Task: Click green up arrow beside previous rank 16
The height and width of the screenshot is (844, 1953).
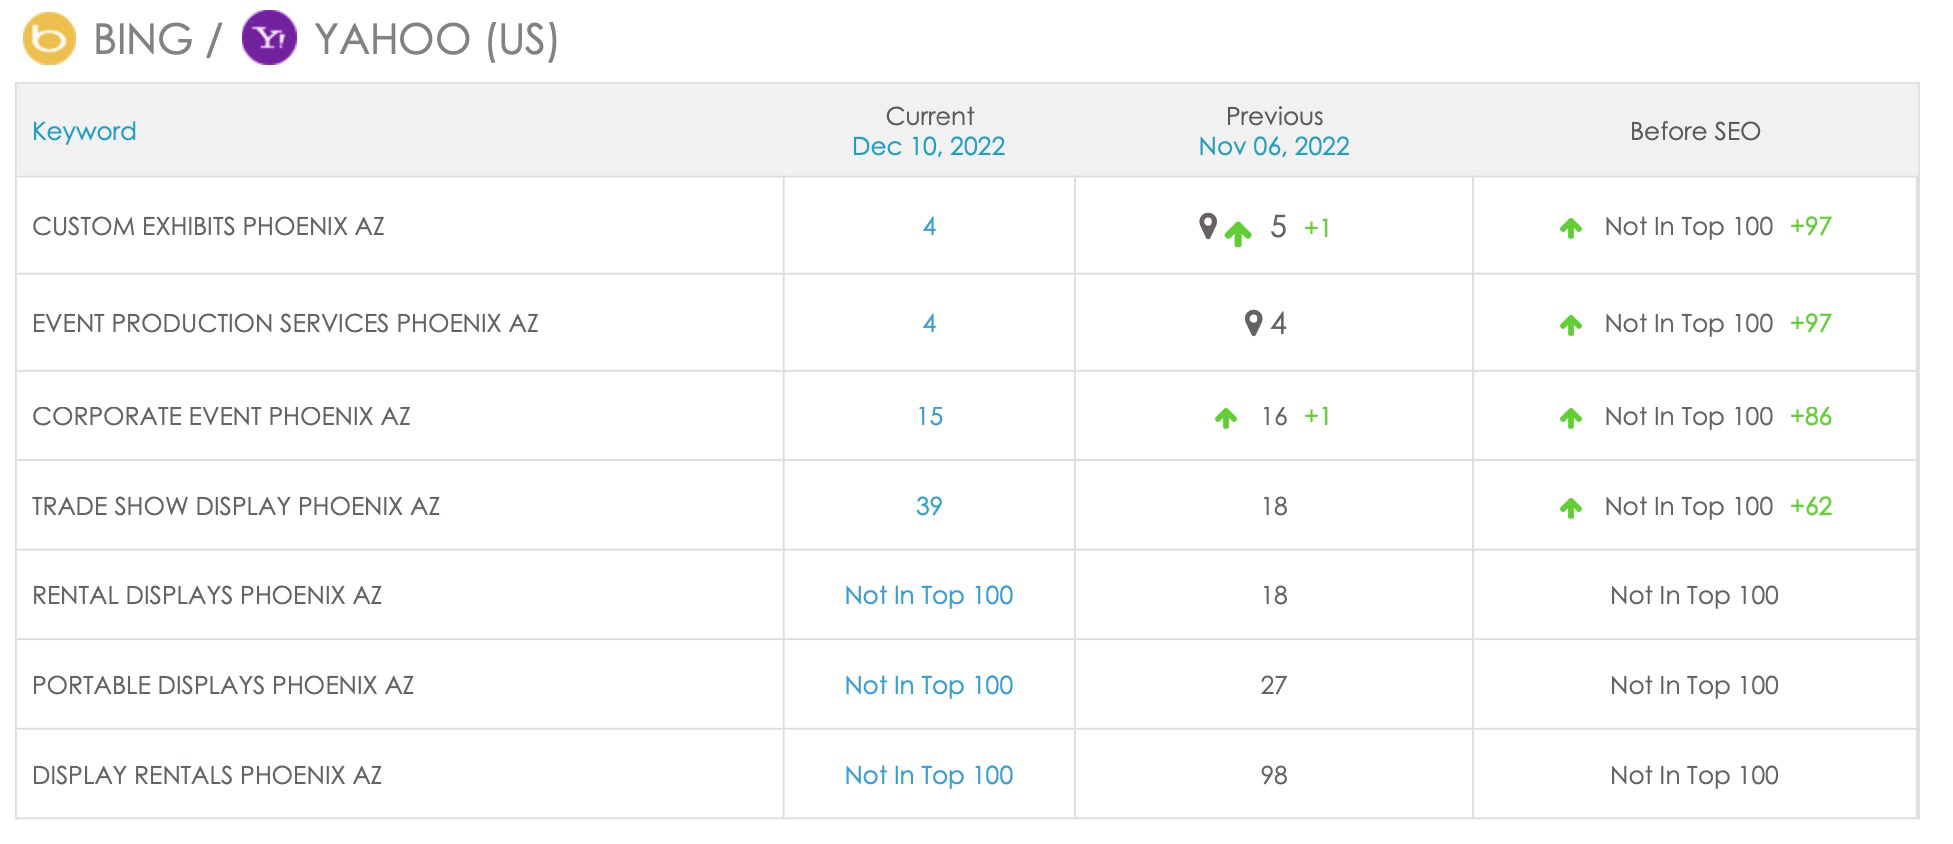Action: [1226, 418]
